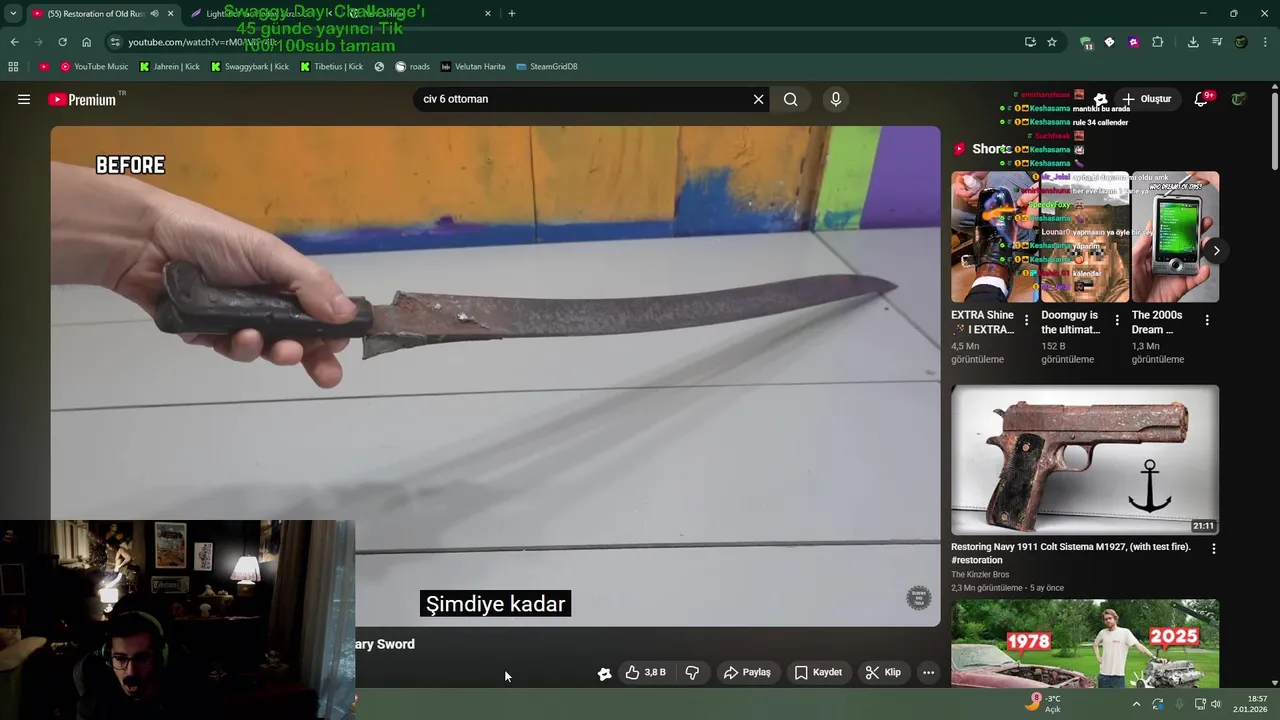
Task: Open Chrome three-dot menu
Action: click(x=1266, y=42)
